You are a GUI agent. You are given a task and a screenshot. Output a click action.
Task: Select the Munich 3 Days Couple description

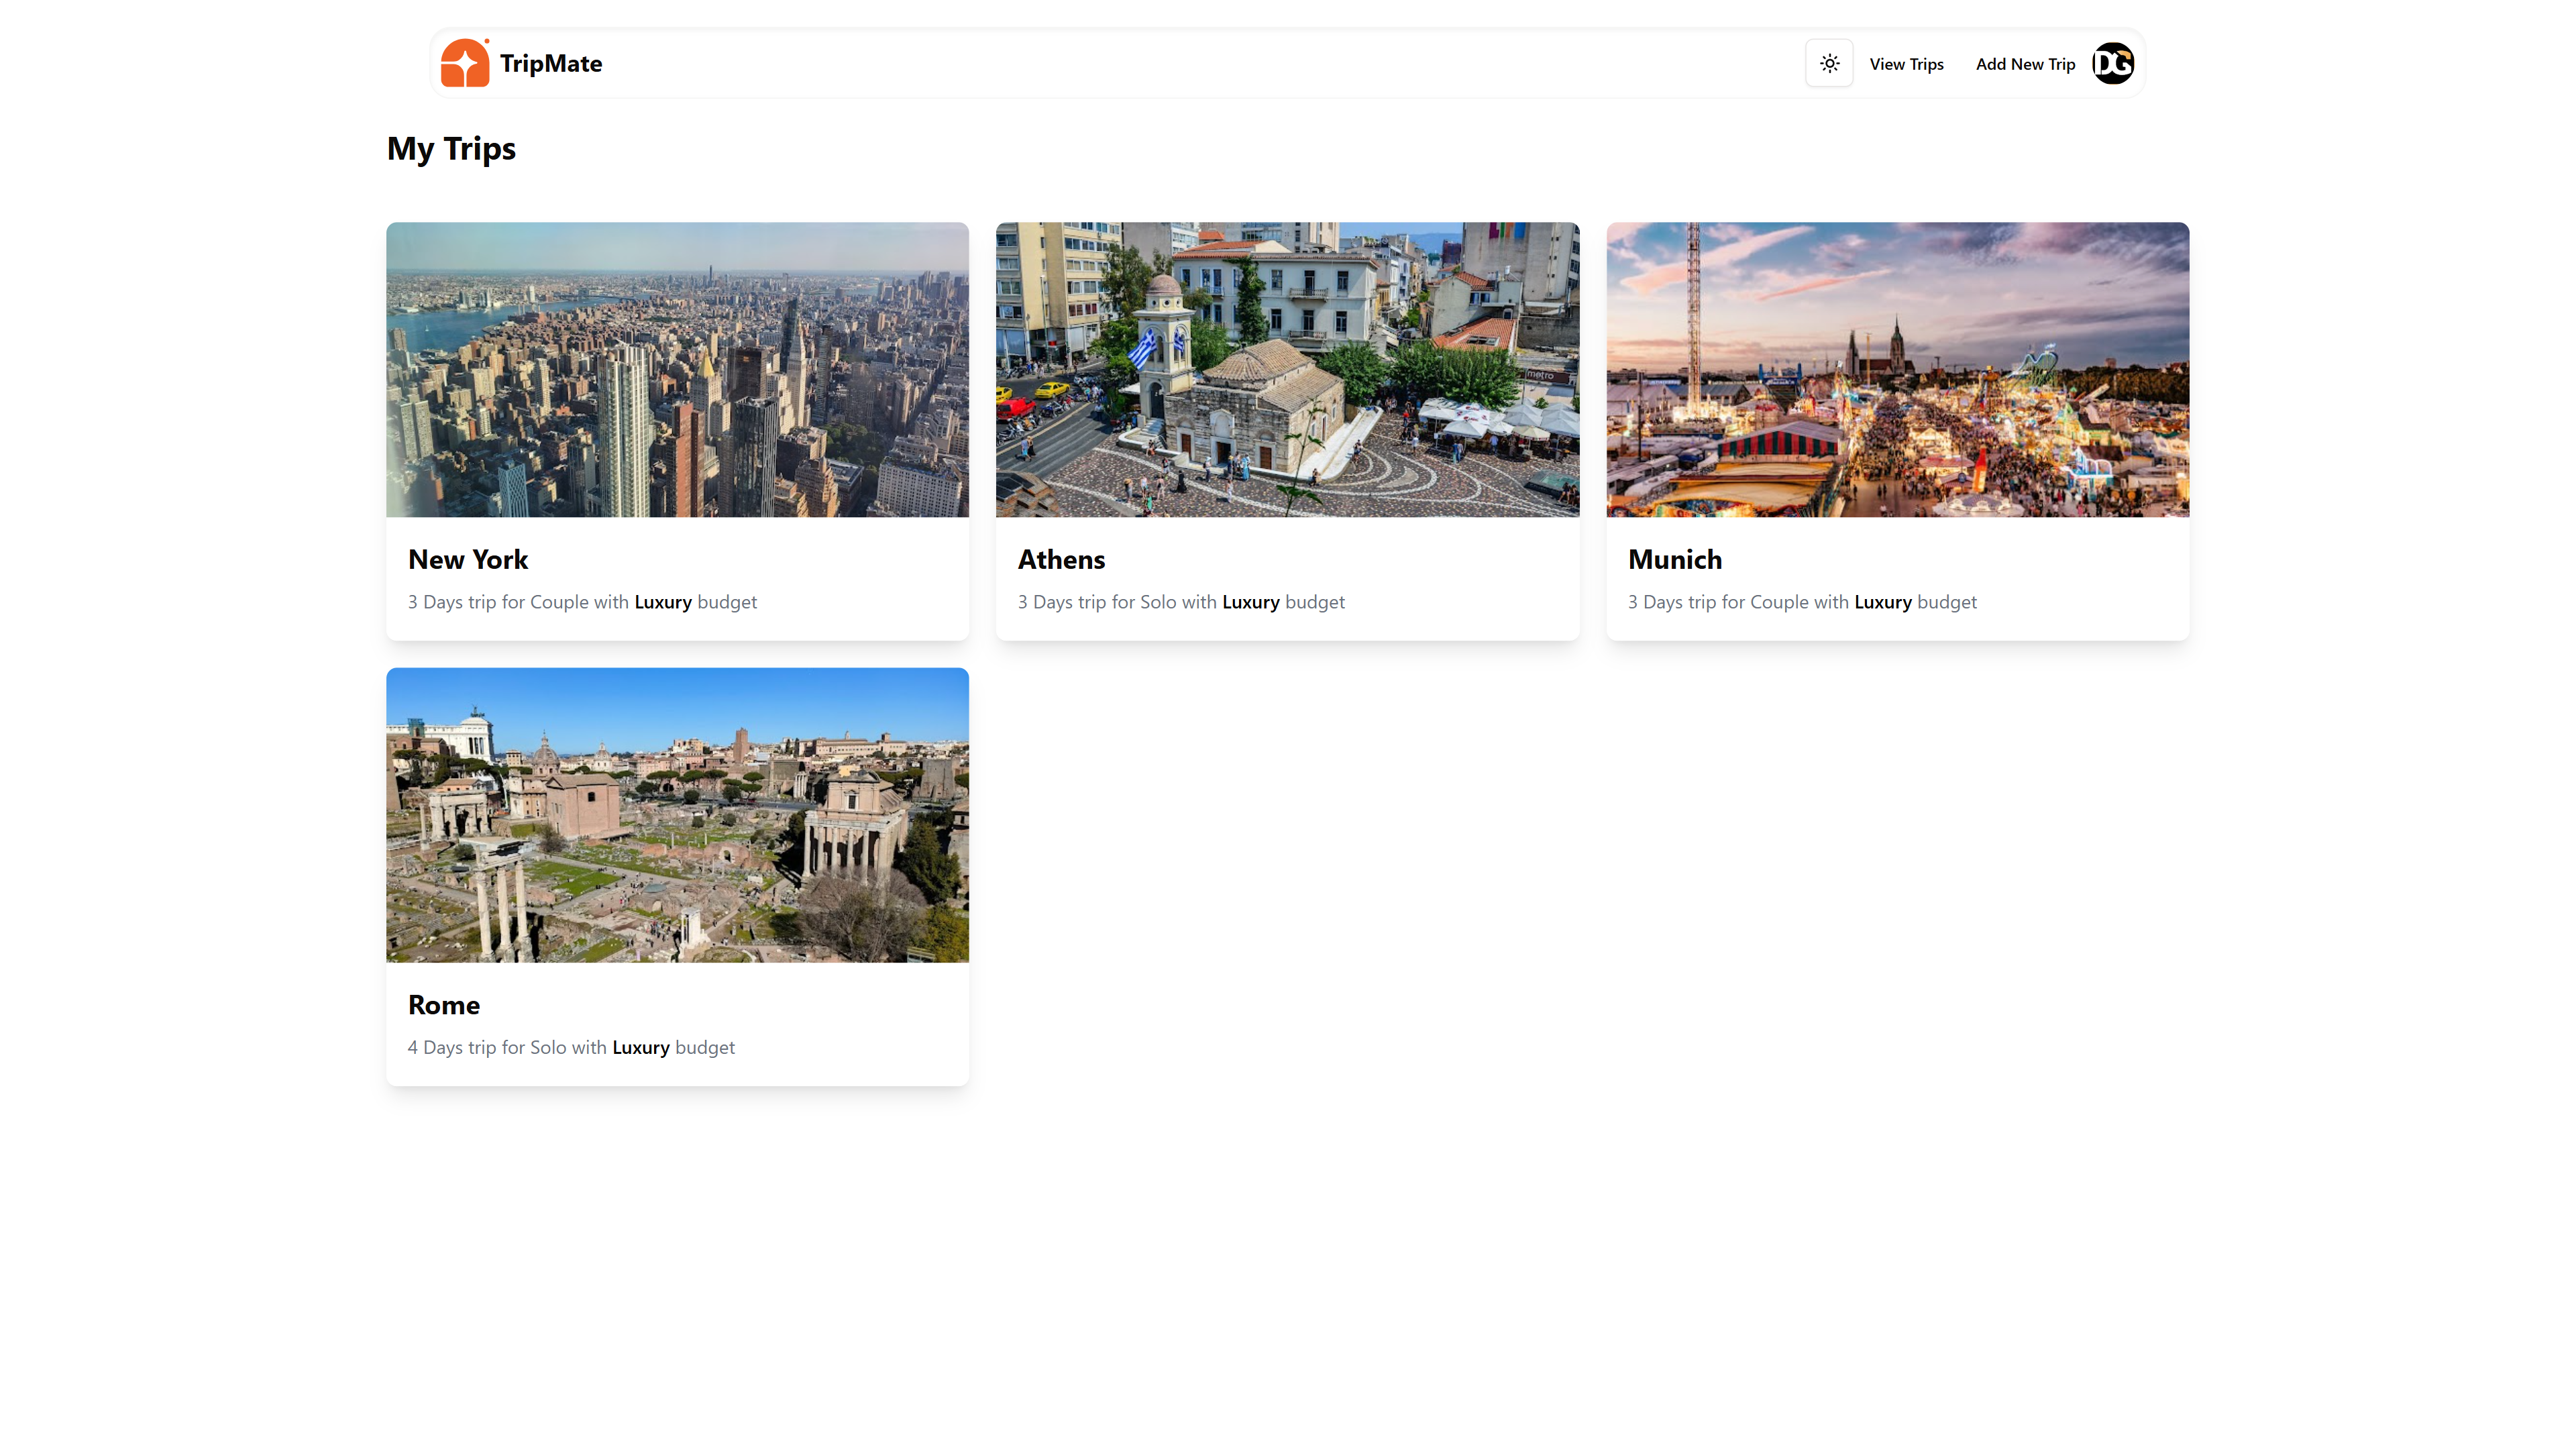[1802, 602]
